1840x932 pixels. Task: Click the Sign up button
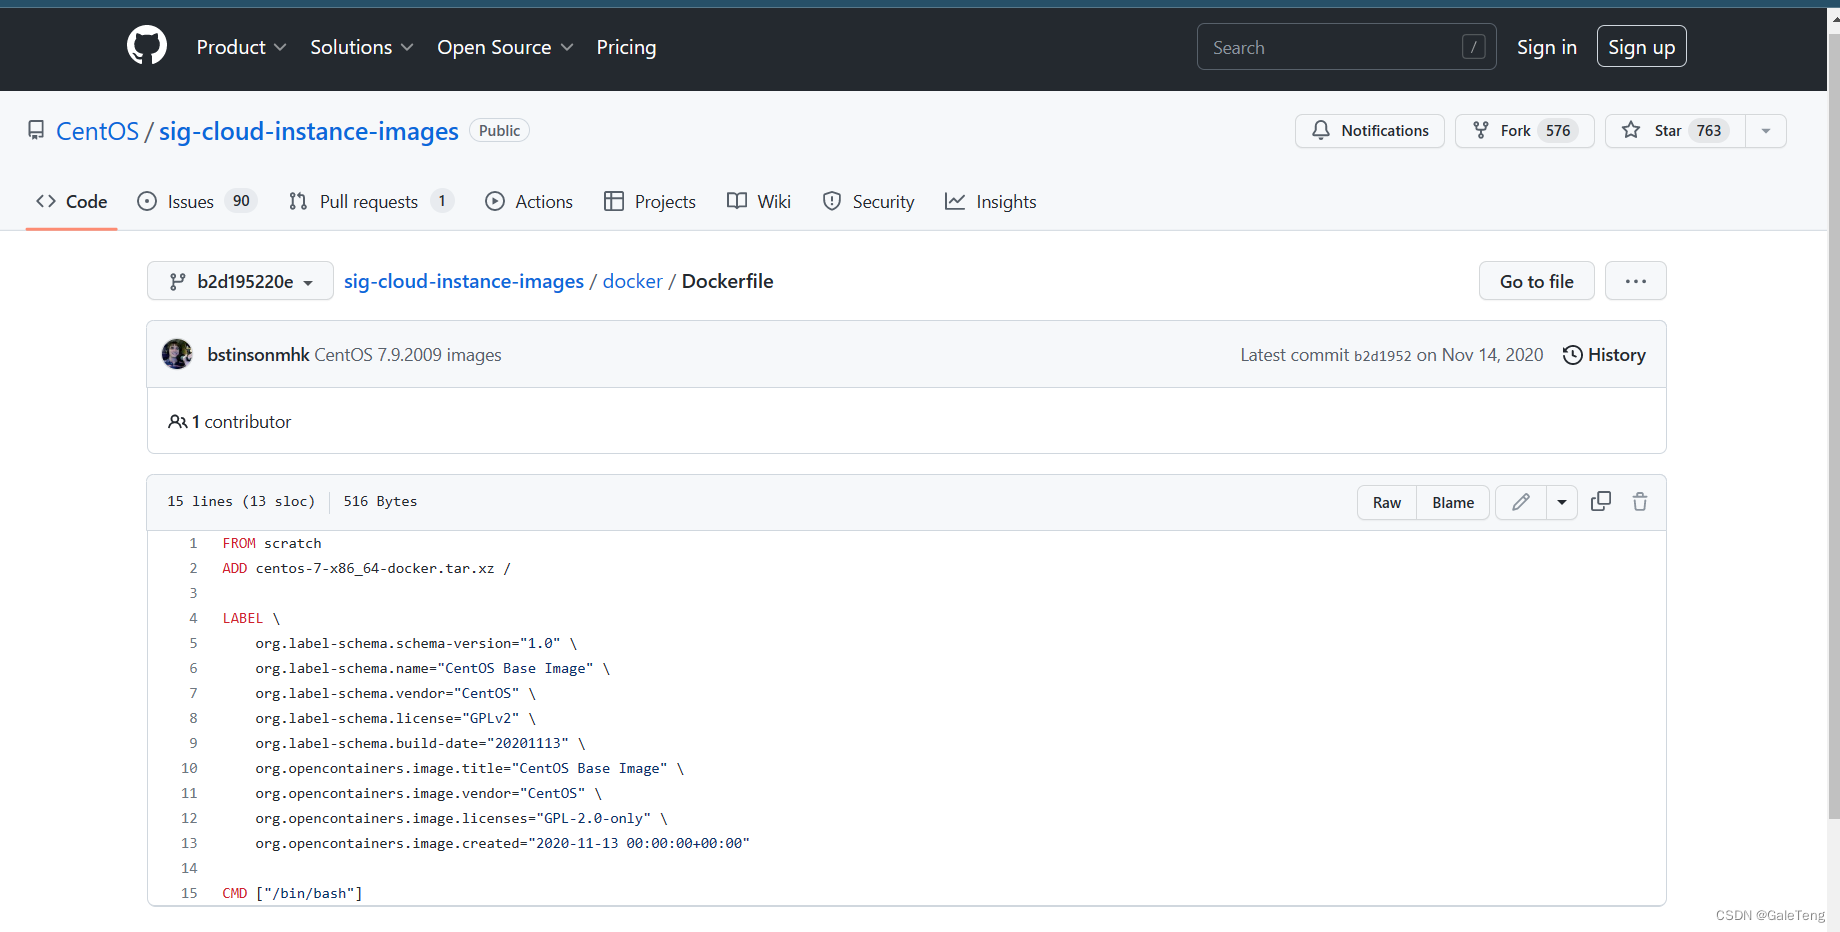(1641, 47)
